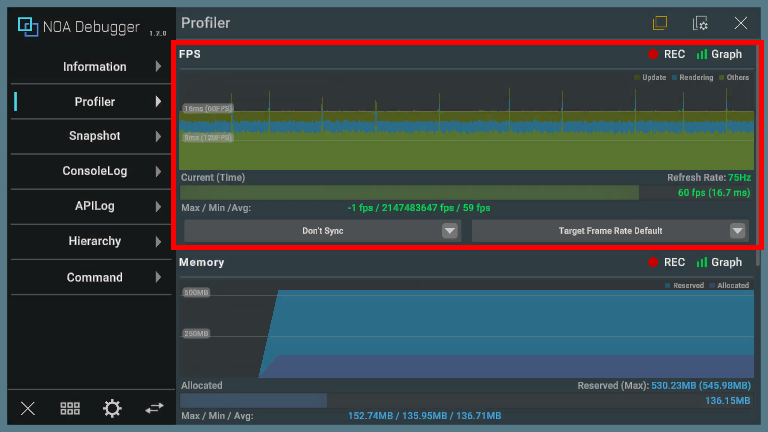Toggle Memory REC recording
The image size is (768, 432).
tap(667, 262)
